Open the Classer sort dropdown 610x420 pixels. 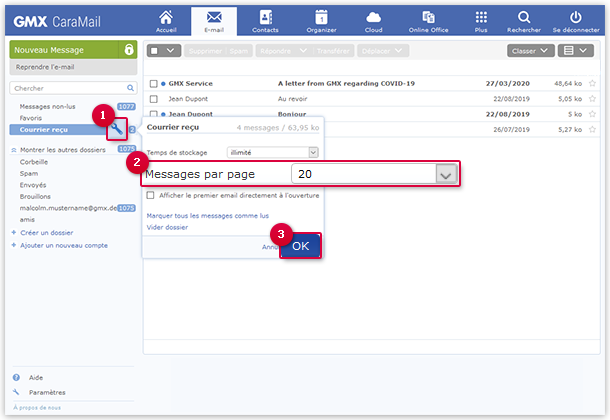531,51
